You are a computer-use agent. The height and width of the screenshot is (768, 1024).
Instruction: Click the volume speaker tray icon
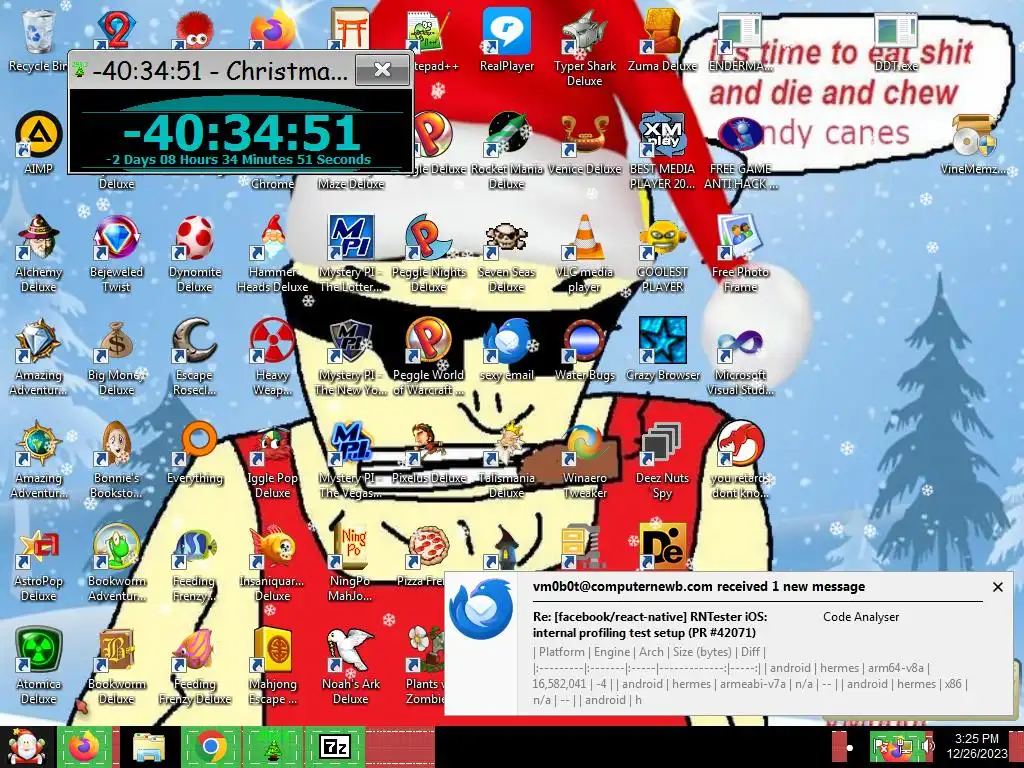927,746
